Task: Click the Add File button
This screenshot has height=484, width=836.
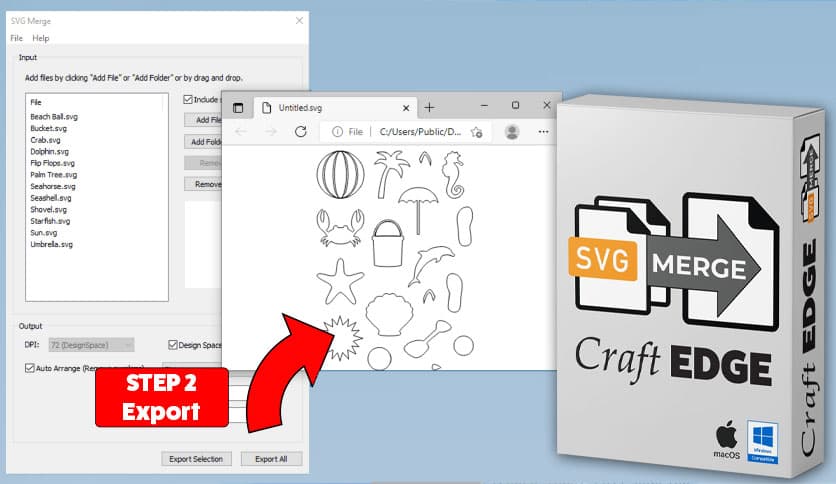Action: (203, 120)
